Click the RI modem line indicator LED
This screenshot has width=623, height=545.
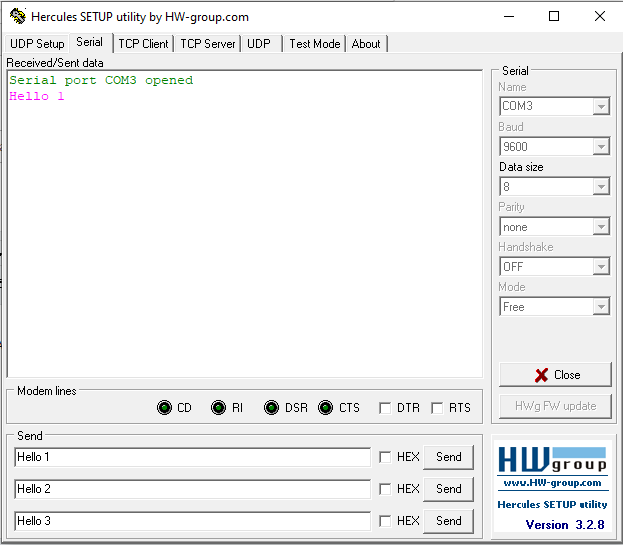218,408
